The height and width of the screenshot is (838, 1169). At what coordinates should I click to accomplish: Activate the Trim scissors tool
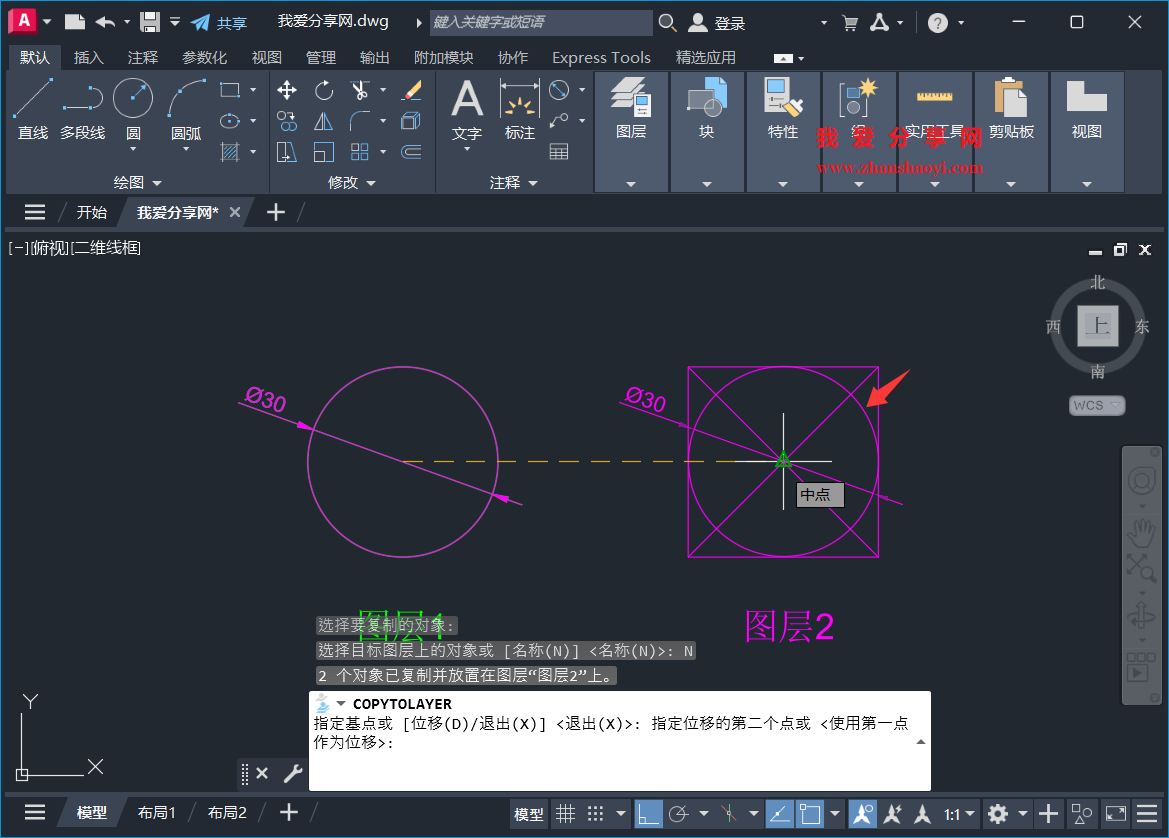[360, 90]
